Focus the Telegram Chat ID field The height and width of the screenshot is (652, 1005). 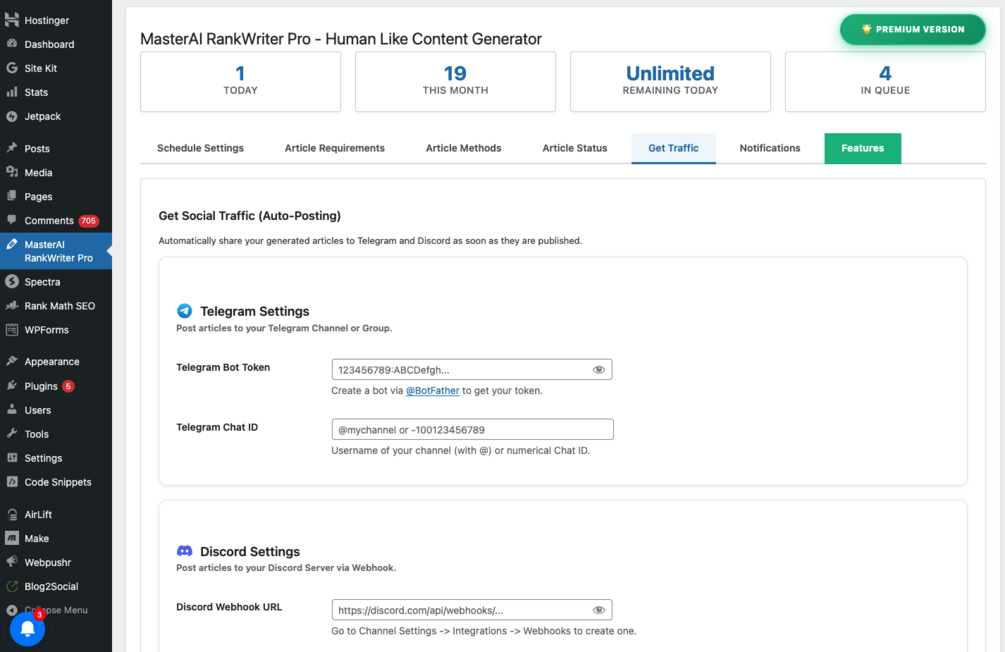[x=472, y=430]
